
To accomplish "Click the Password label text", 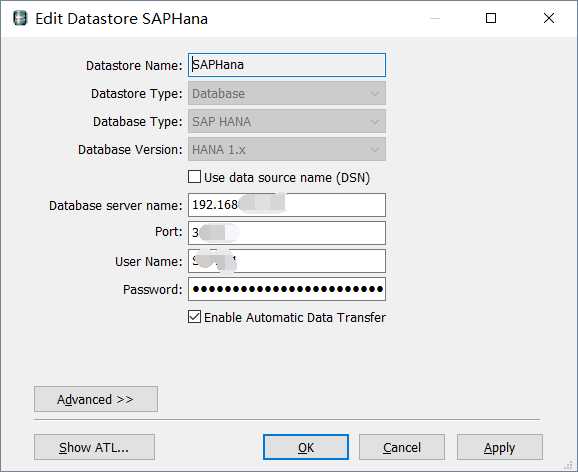I will click(153, 290).
